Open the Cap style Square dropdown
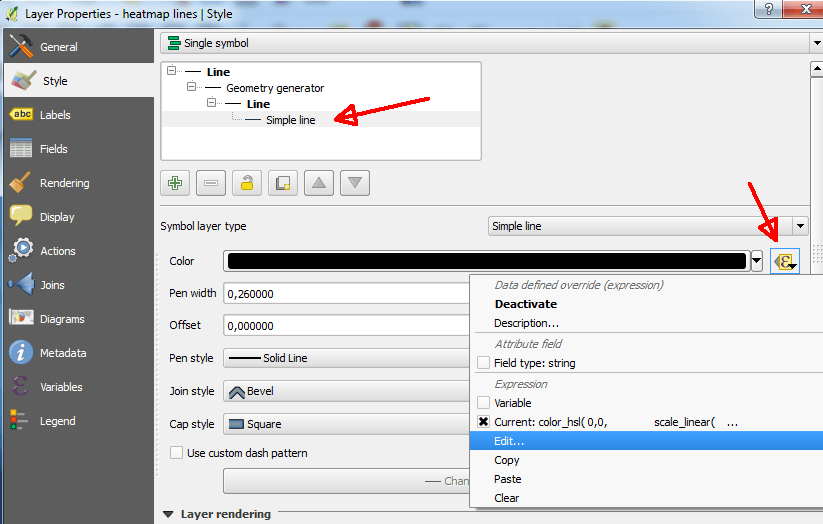 pos(346,424)
